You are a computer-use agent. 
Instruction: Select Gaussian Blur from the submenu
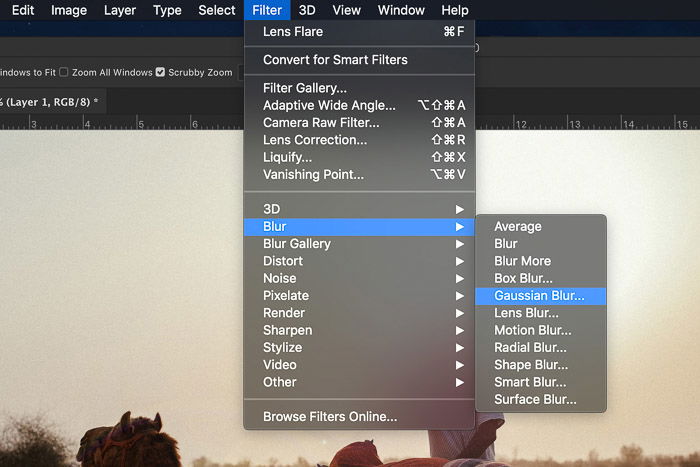pyautogui.click(x=541, y=296)
